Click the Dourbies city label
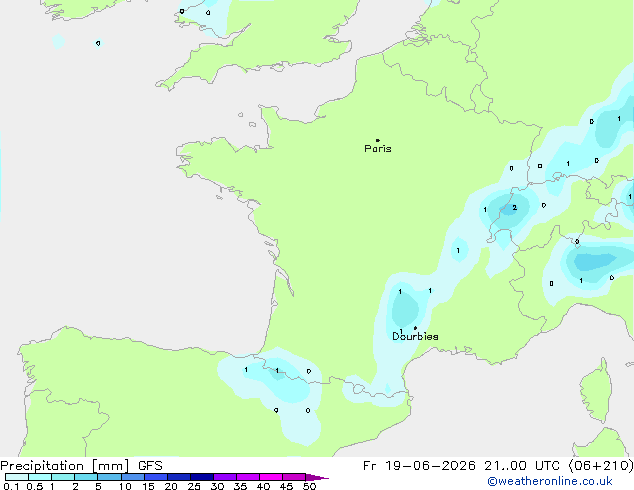Screen dimensions: 634x490 pyautogui.click(x=415, y=336)
